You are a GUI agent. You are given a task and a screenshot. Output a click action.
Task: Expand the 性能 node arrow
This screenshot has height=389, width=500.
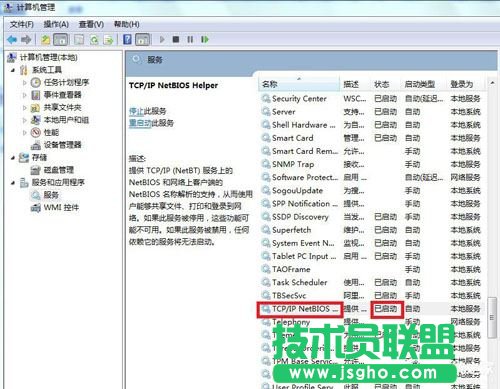coord(25,133)
